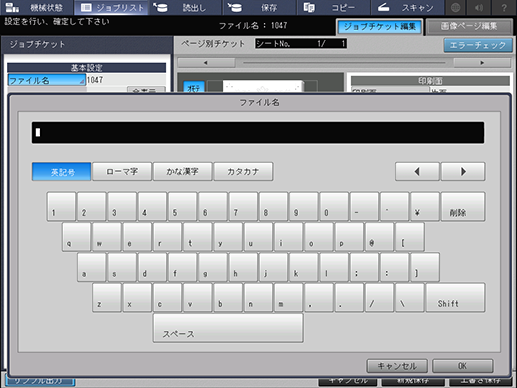Open the 機械状態 machine status tab
Viewport: 517px width, 388px height.
point(36,7)
